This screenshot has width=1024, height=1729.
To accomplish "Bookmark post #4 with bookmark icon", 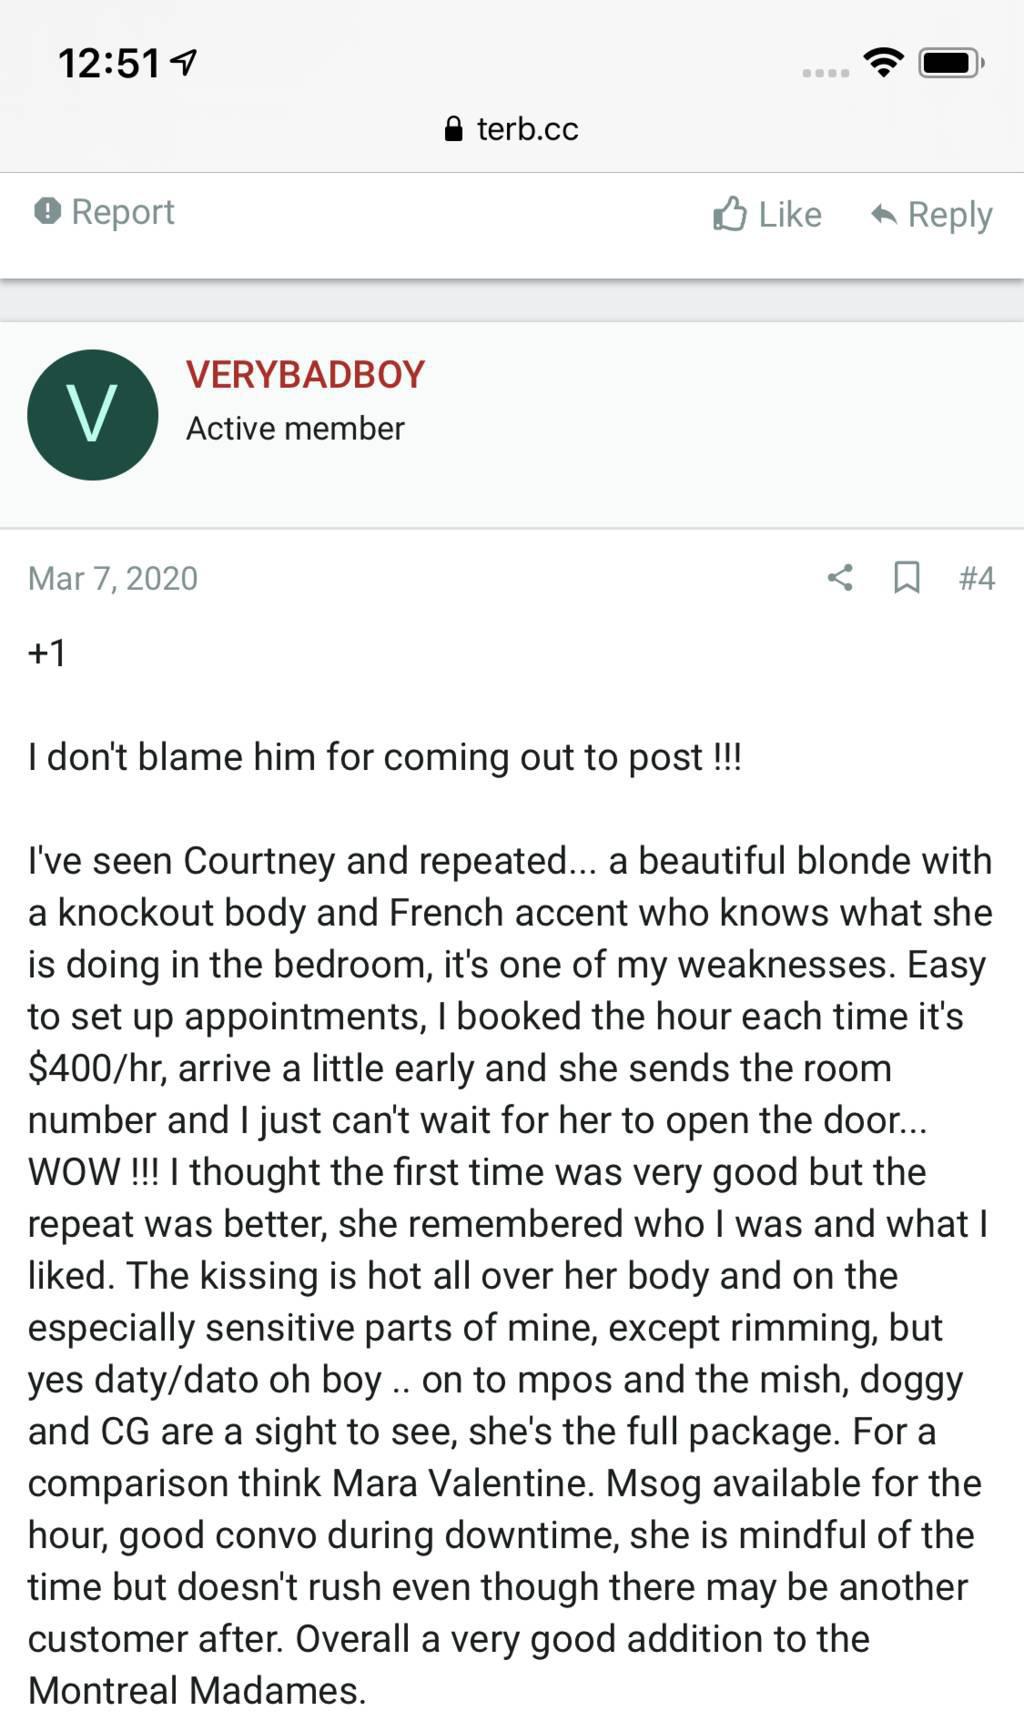I will point(906,577).
